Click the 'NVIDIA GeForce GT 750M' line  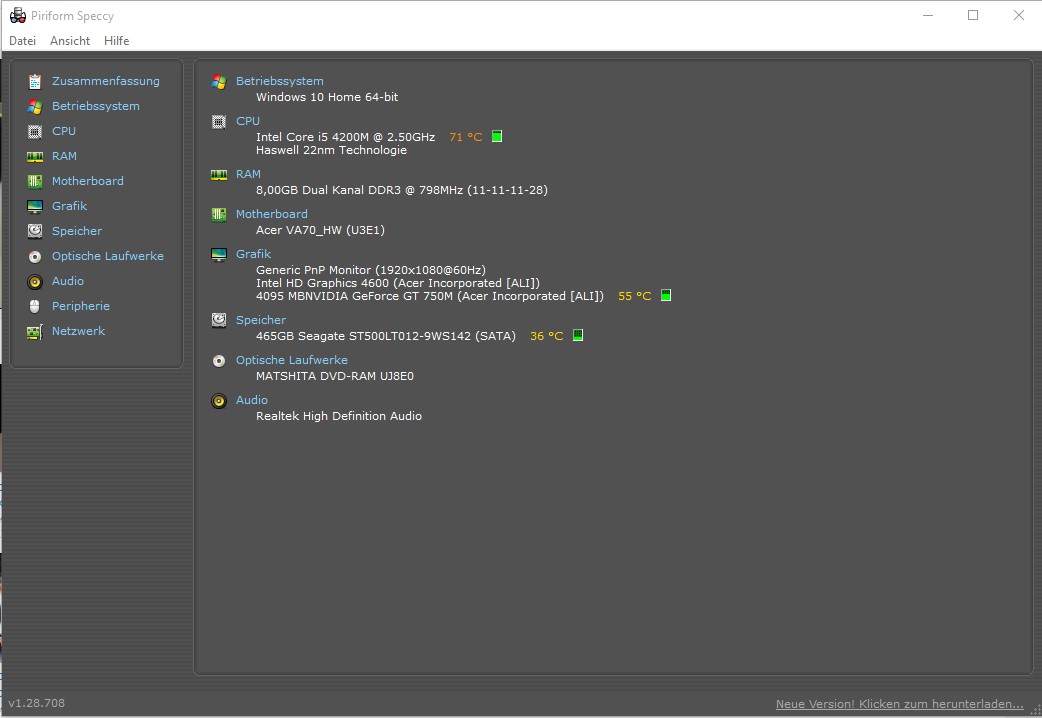click(430, 297)
